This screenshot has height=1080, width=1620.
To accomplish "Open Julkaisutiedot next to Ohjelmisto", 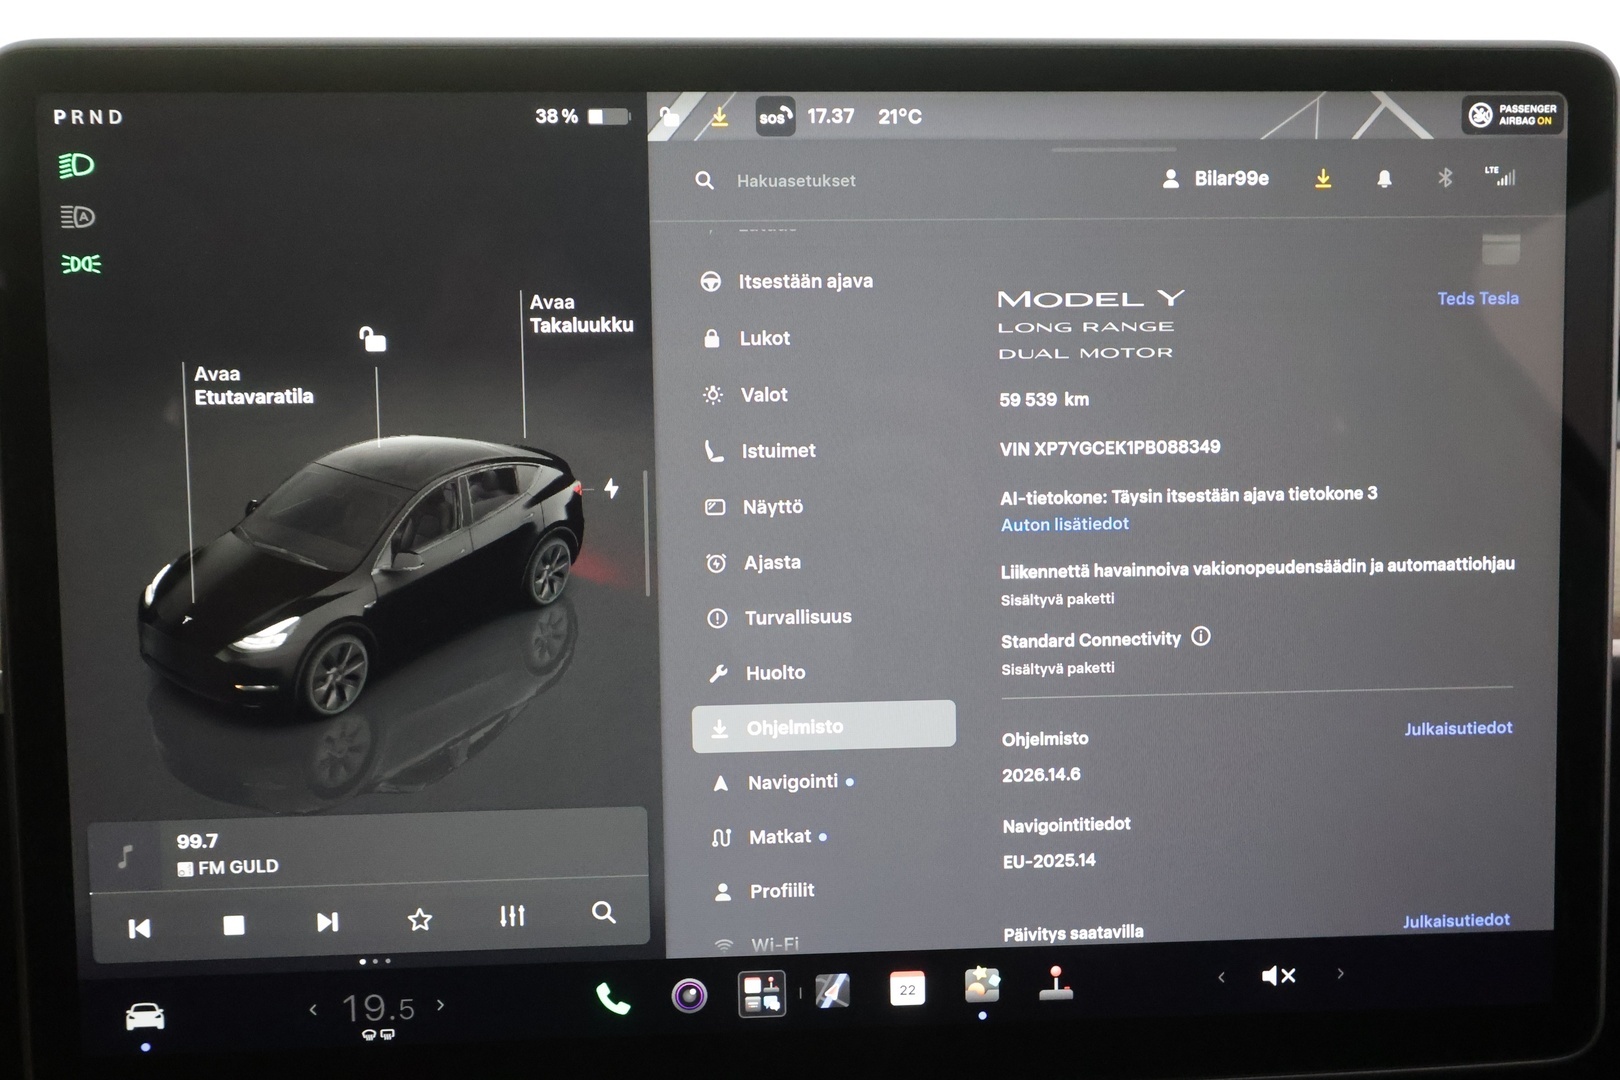I will pos(1458,728).
